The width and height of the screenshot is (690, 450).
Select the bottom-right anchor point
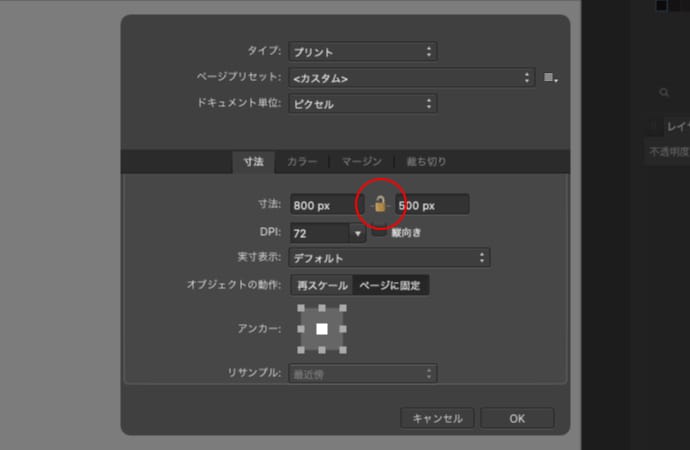click(343, 350)
